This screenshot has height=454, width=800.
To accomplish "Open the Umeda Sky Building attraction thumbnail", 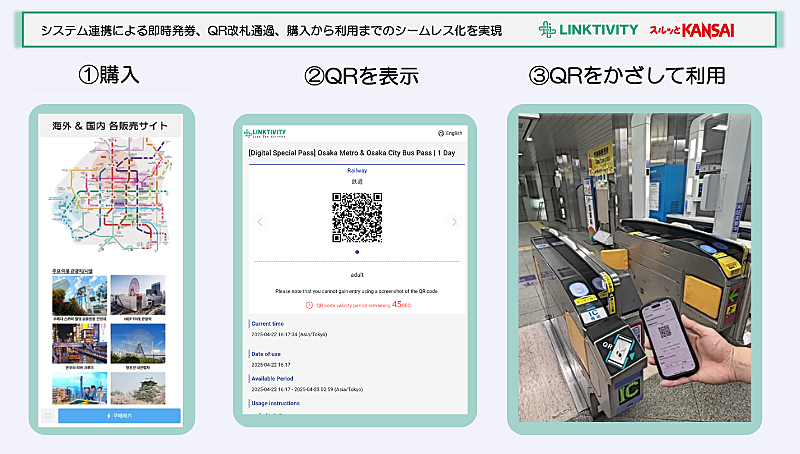I will click(80, 295).
